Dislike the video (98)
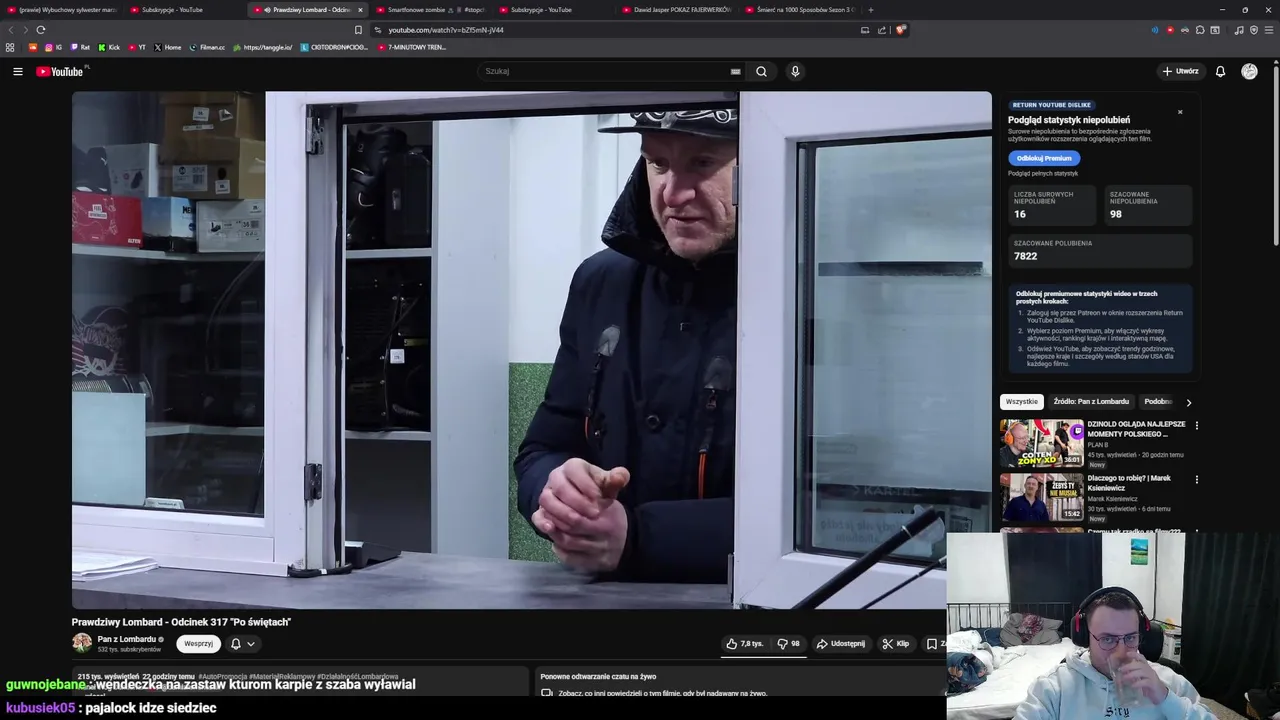Viewport: 1280px width, 720px height. (x=788, y=644)
